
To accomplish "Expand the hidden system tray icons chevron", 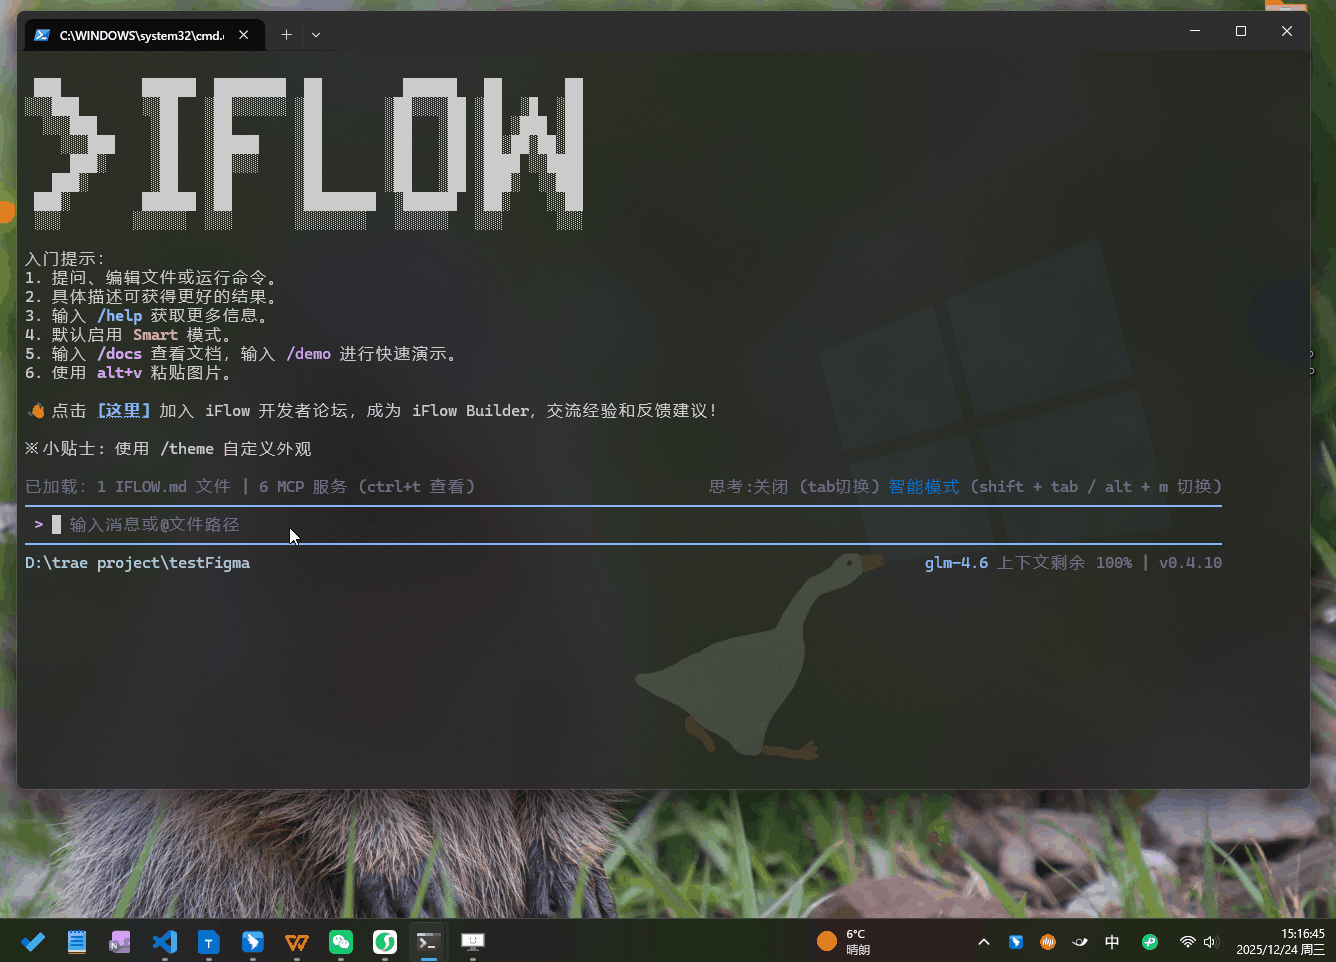I will point(984,942).
